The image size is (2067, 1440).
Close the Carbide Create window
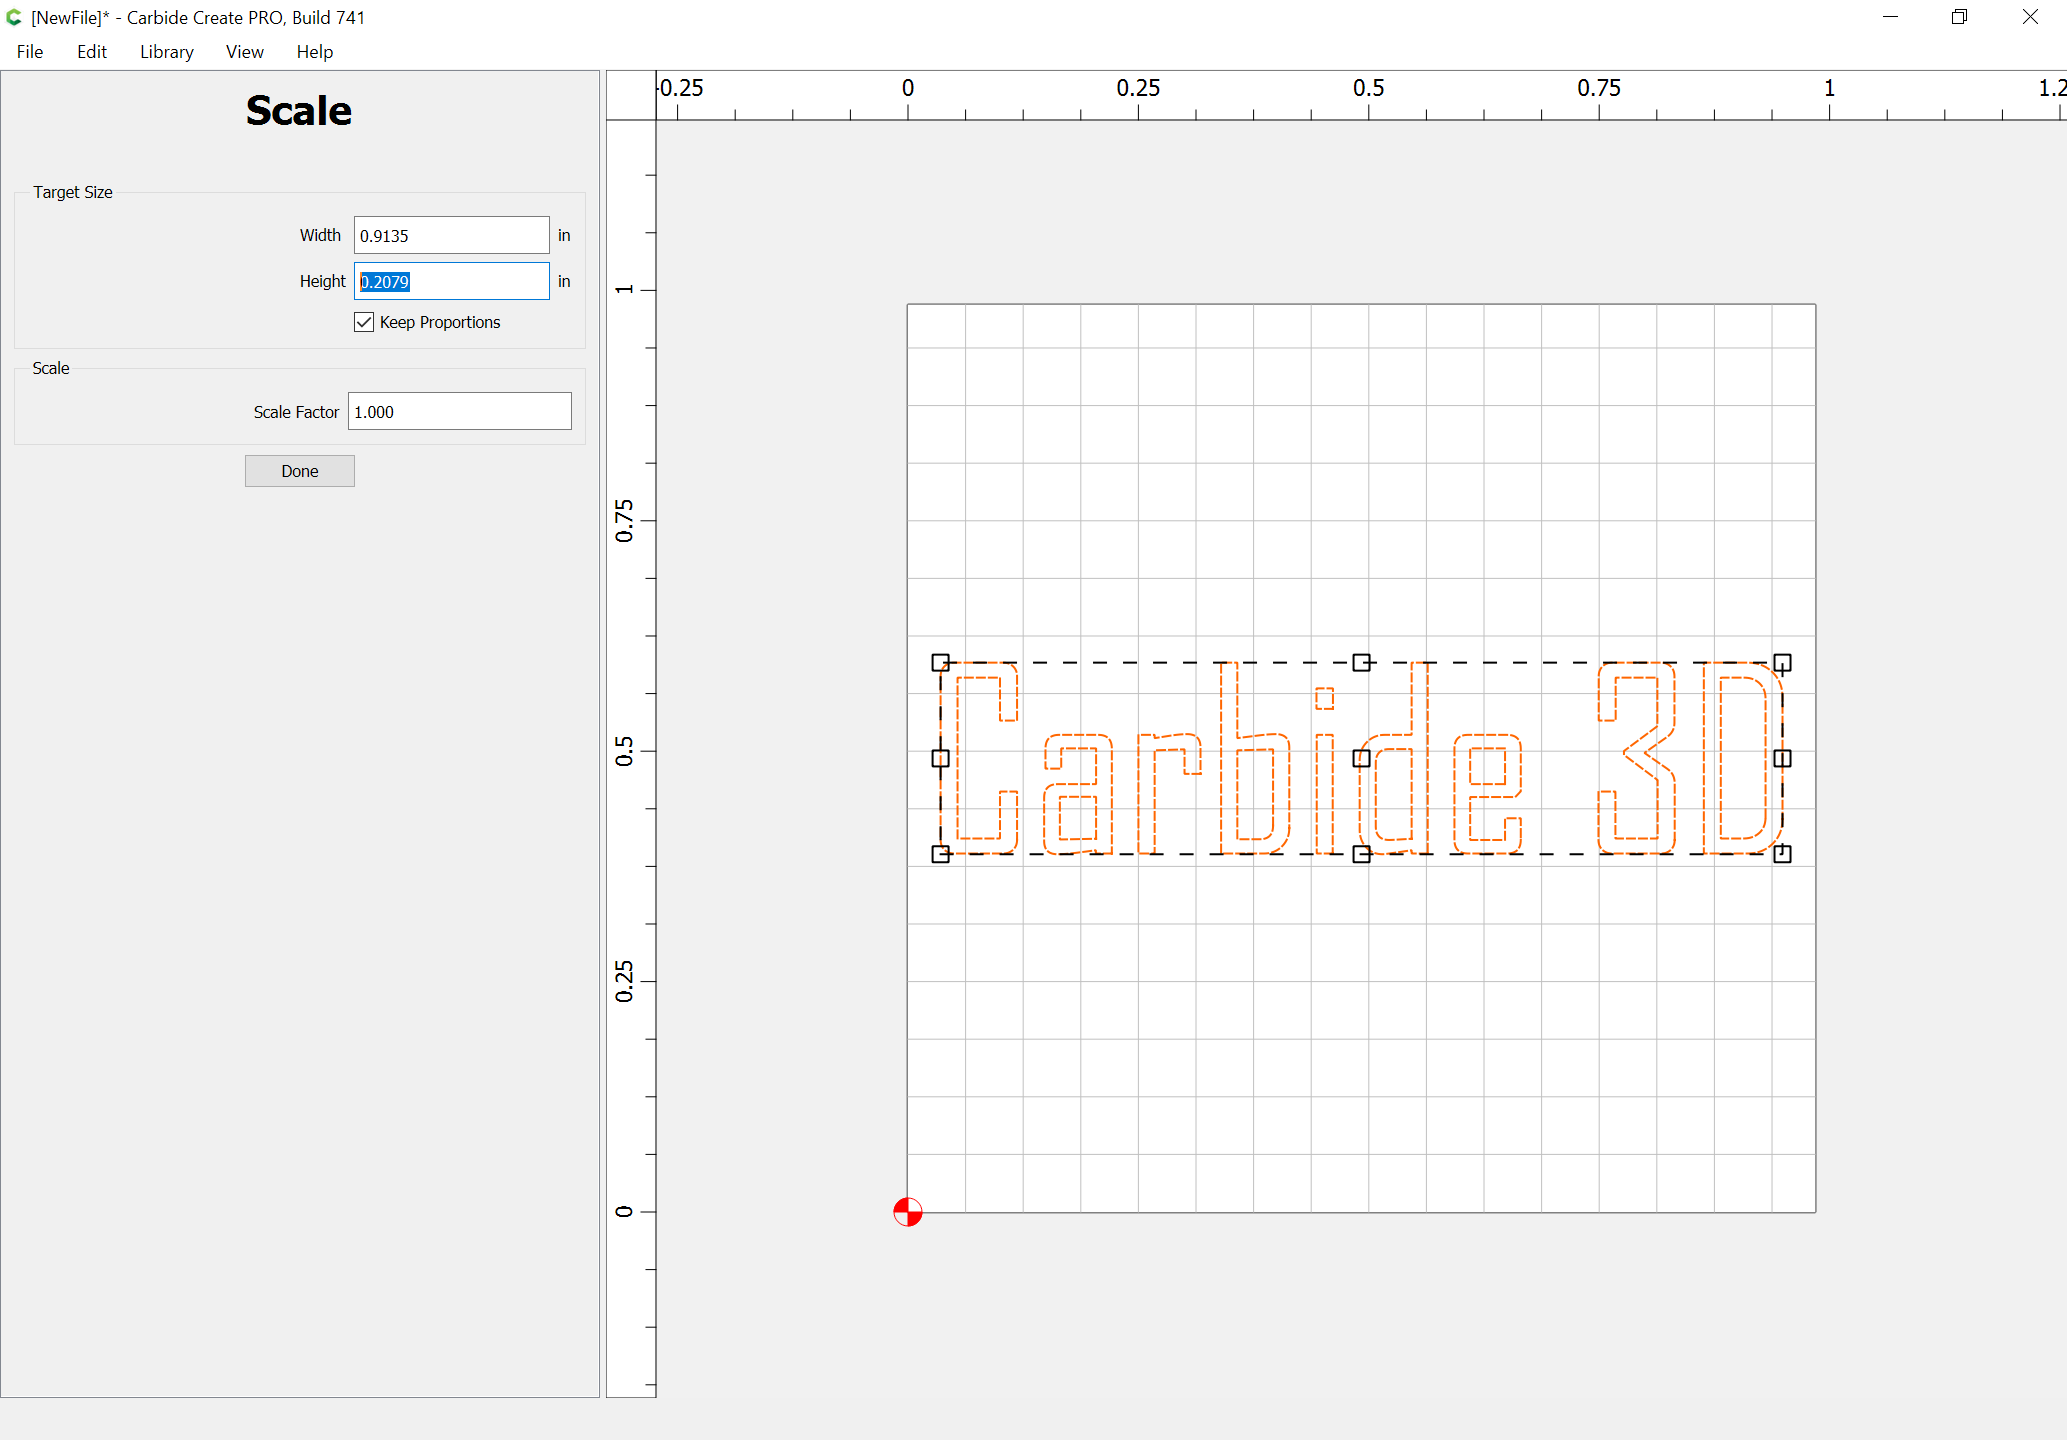pos(2030,17)
